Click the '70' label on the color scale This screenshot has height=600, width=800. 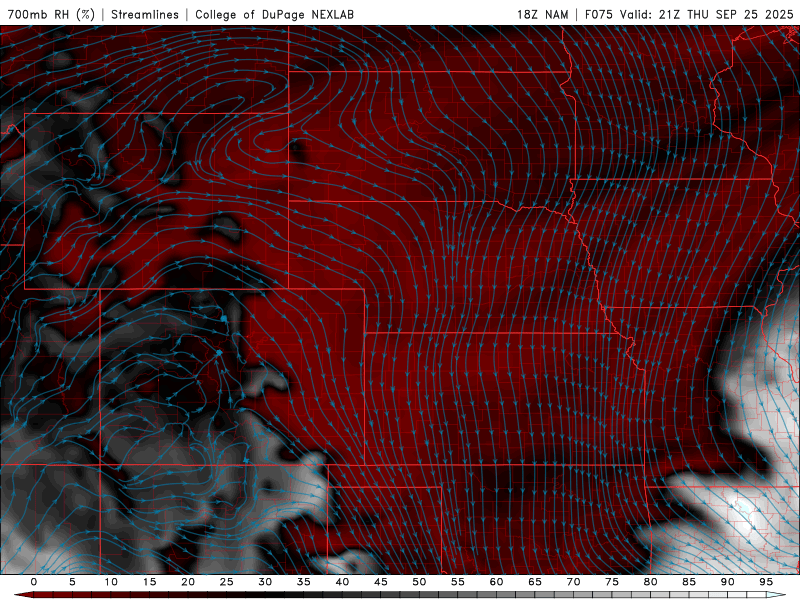(573, 582)
